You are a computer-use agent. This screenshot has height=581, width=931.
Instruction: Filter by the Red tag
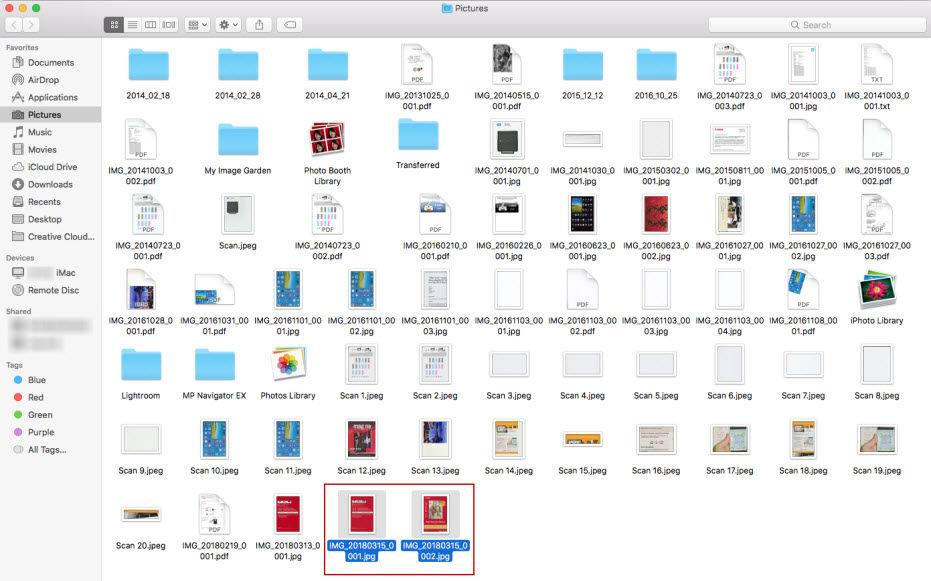pos(50,397)
